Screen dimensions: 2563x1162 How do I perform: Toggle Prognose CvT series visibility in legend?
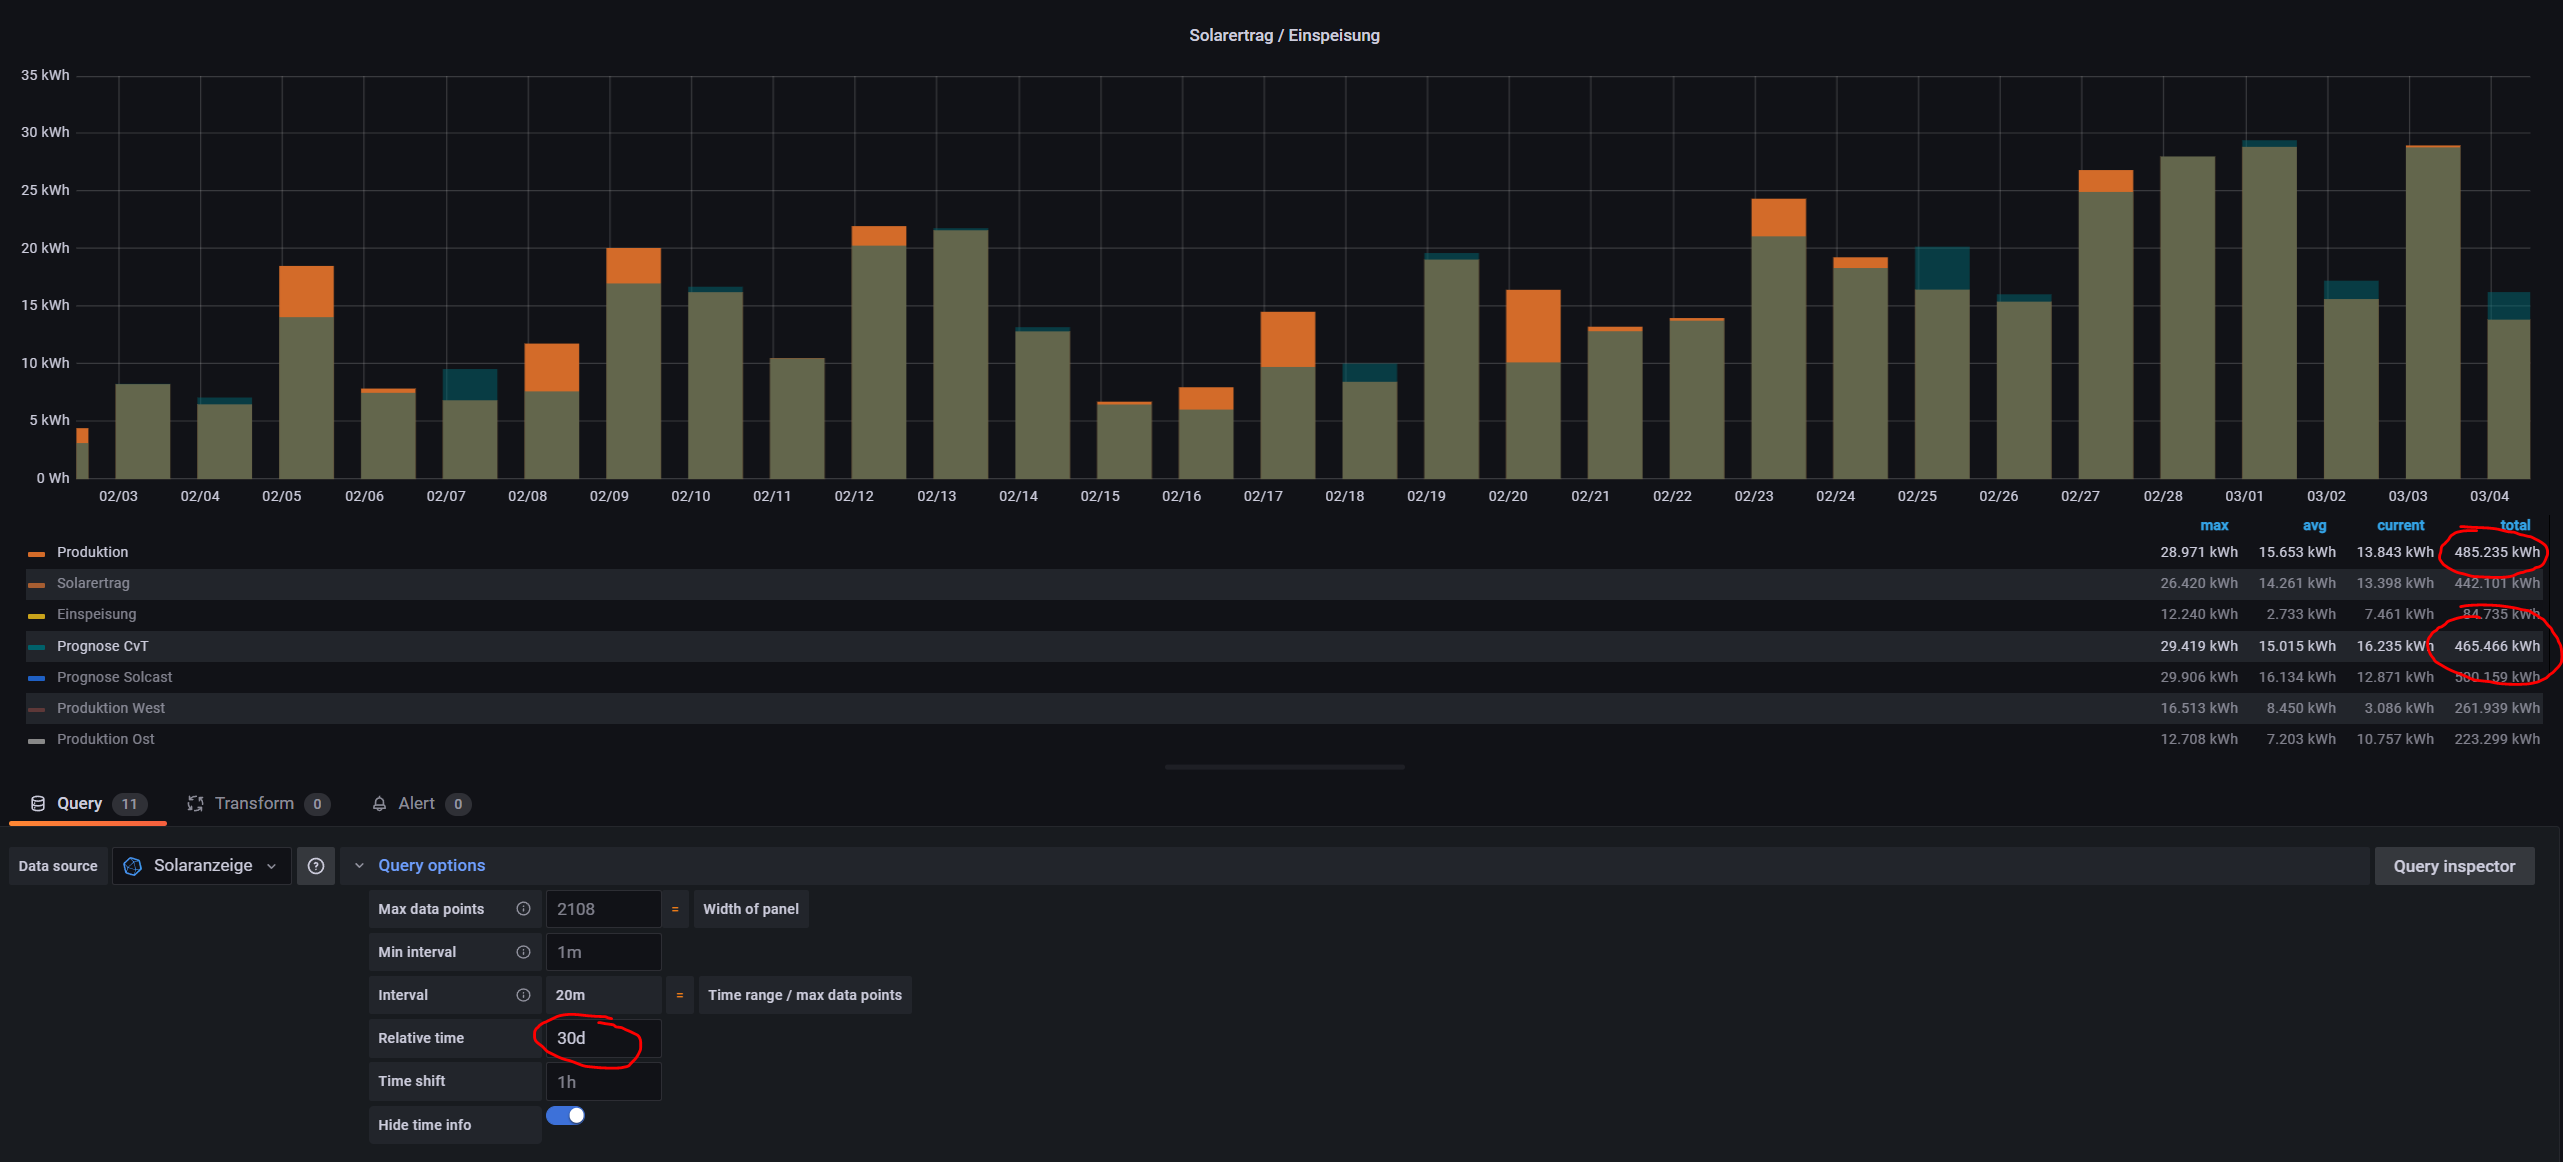(x=102, y=646)
